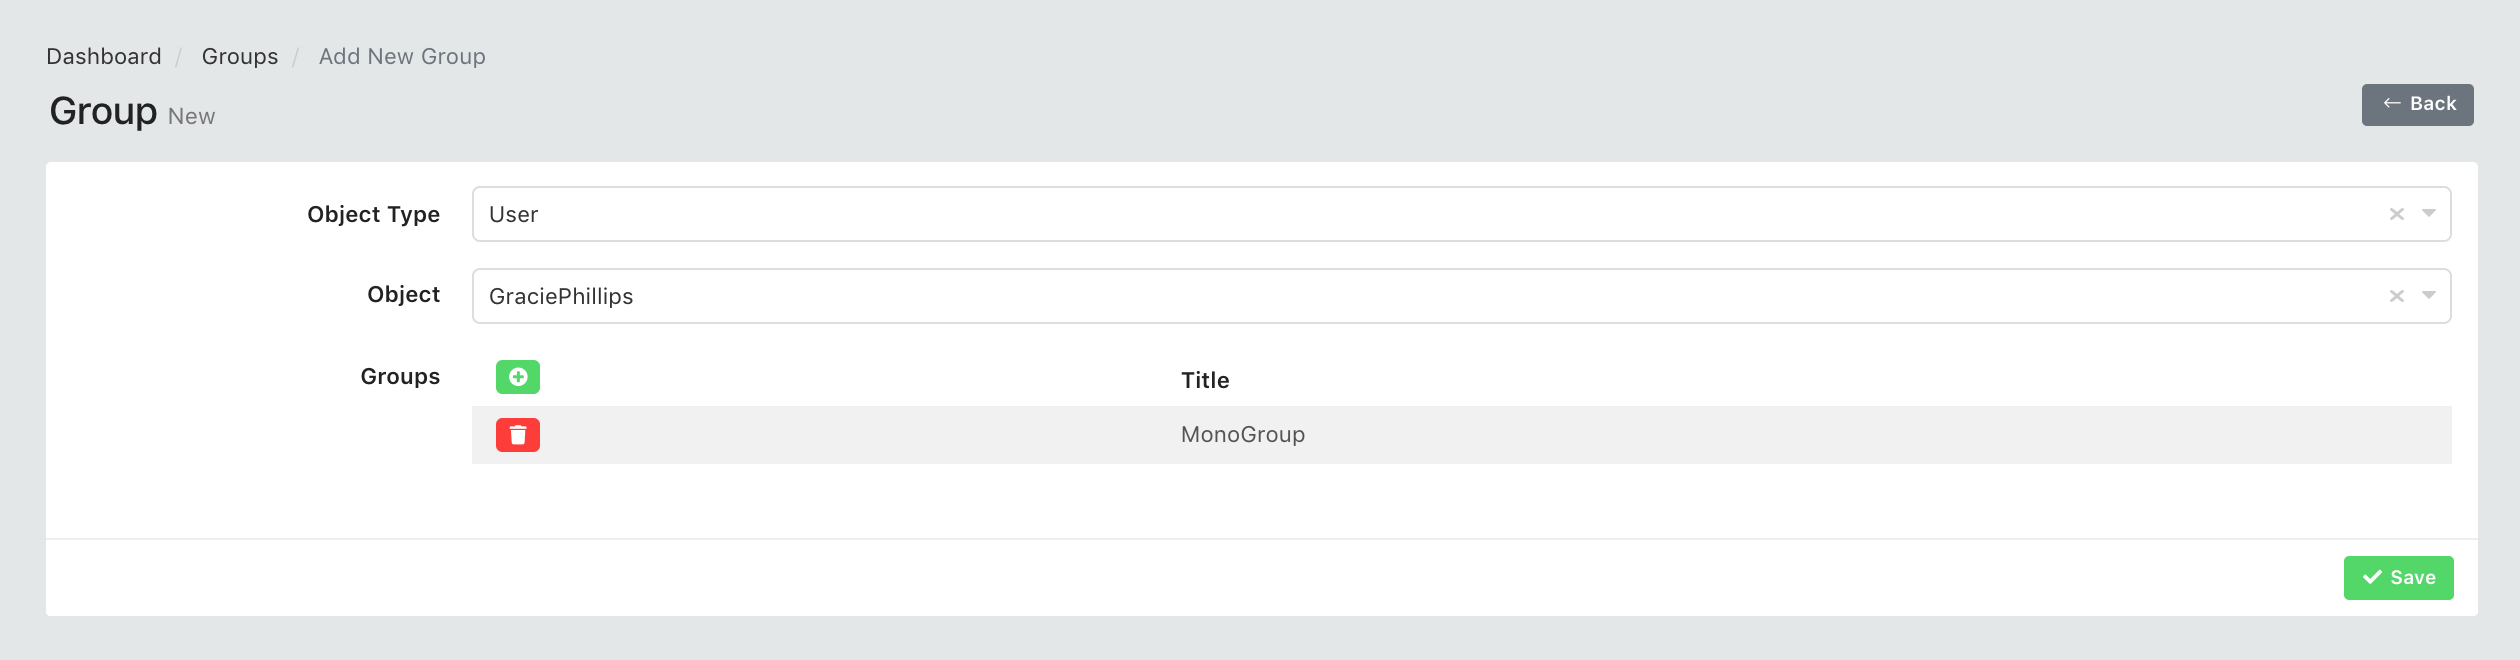Open the Object select showing GraciePhillips
This screenshot has height=660, width=2520.
click(1461, 296)
